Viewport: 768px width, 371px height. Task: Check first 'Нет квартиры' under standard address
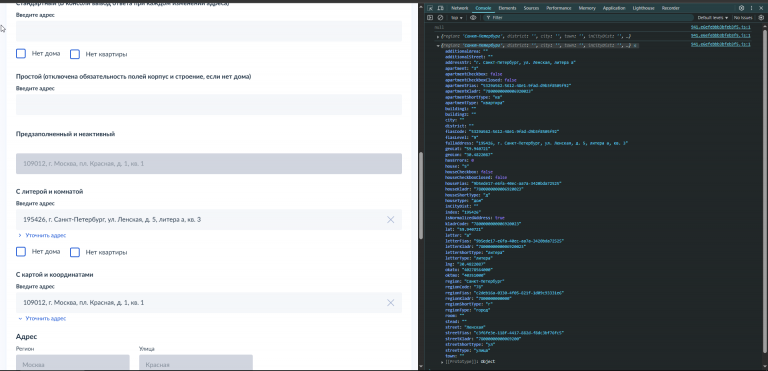click(74, 54)
